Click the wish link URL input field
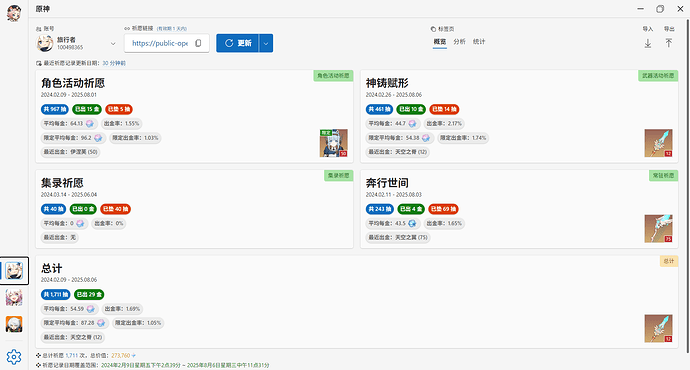The width and height of the screenshot is (690, 370). click(x=167, y=43)
